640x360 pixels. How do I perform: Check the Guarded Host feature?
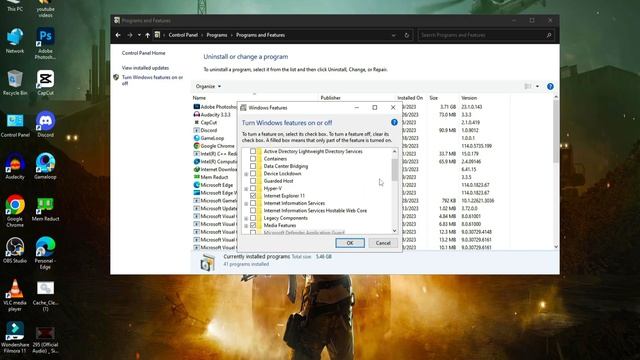(253, 181)
